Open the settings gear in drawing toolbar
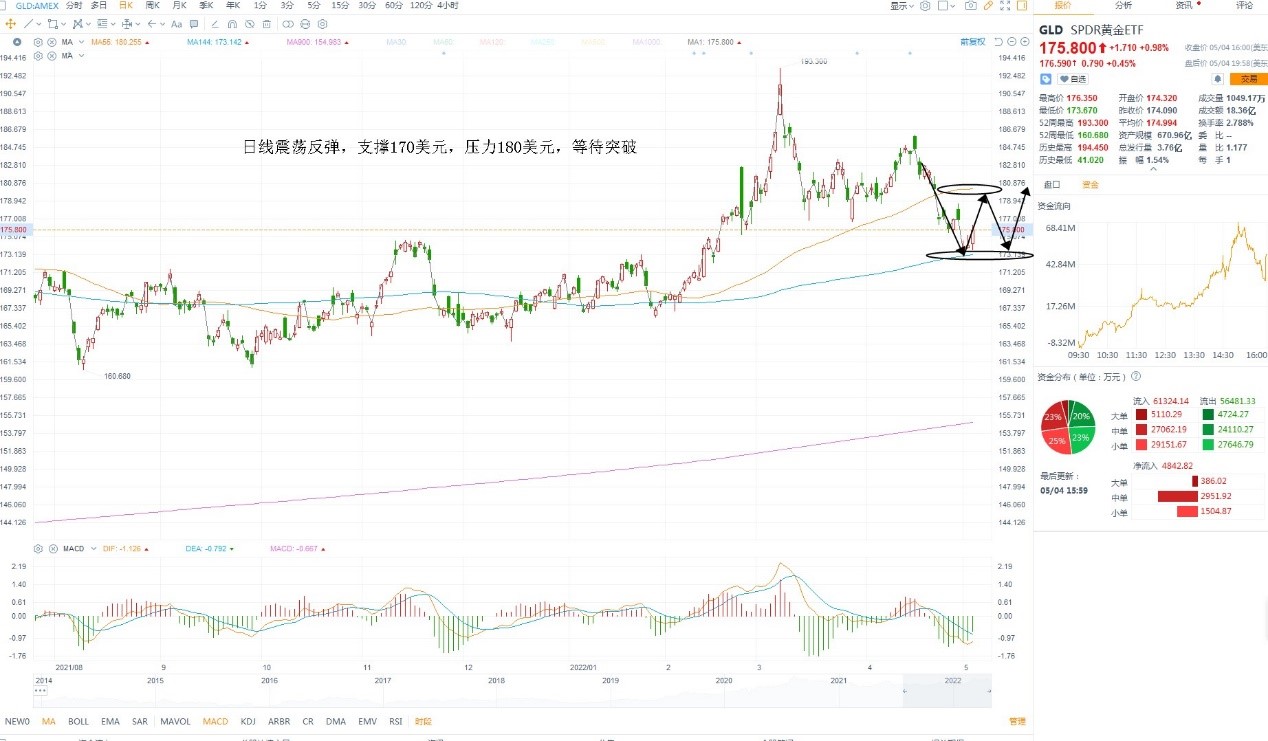The height and width of the screenshot is (741, 1268). point(322,24)
